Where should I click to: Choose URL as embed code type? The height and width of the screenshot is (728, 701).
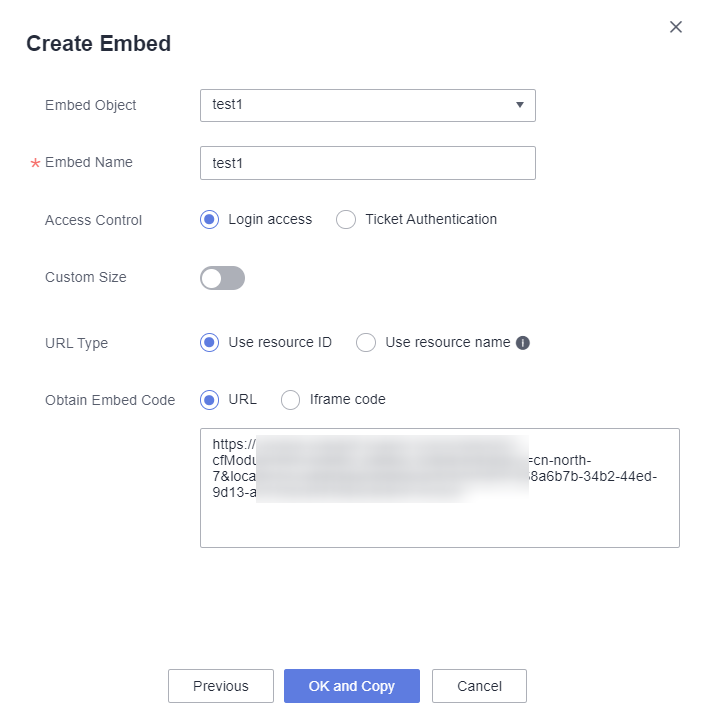pyautogui.click(x=209, y=400)
